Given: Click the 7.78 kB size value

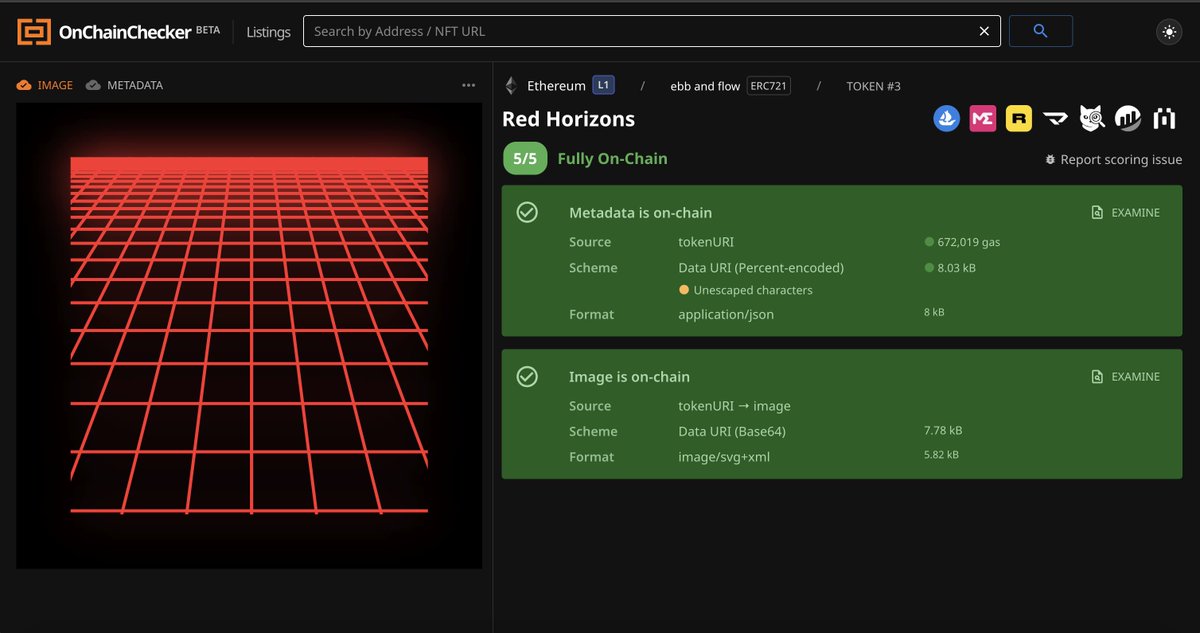Looking at the screenshot, I should tap(943, 430).
